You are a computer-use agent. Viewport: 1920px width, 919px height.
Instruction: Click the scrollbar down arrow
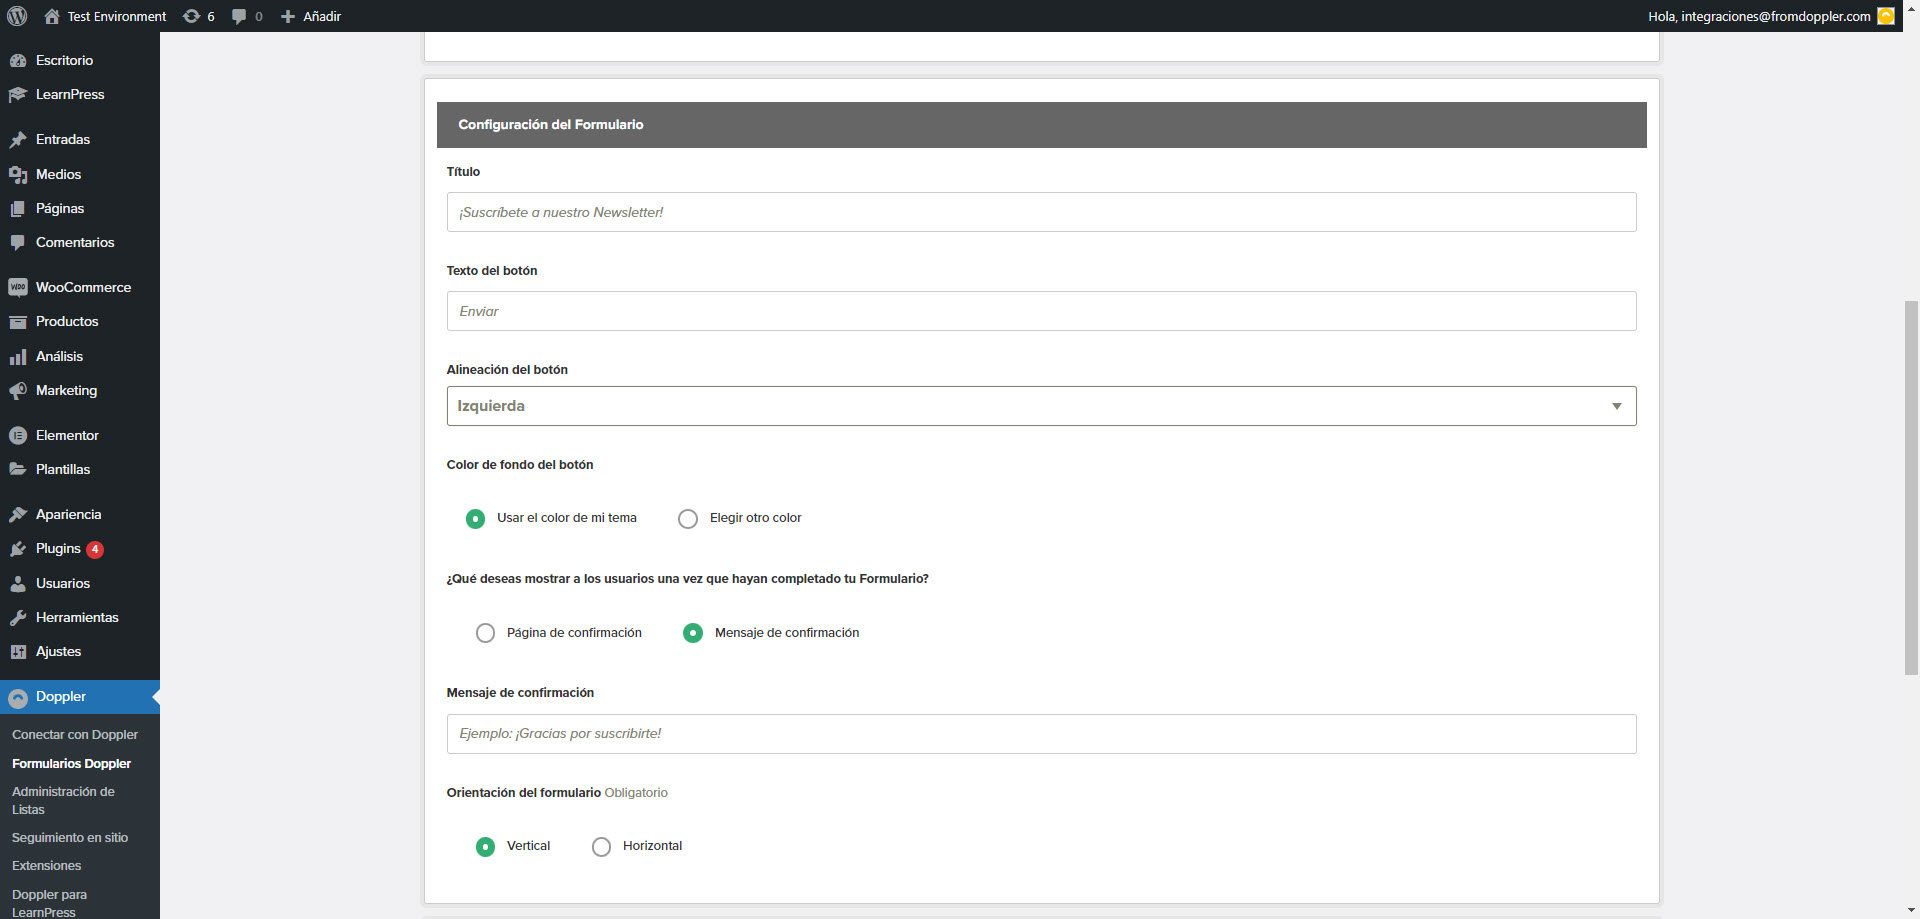[1911, 910]
